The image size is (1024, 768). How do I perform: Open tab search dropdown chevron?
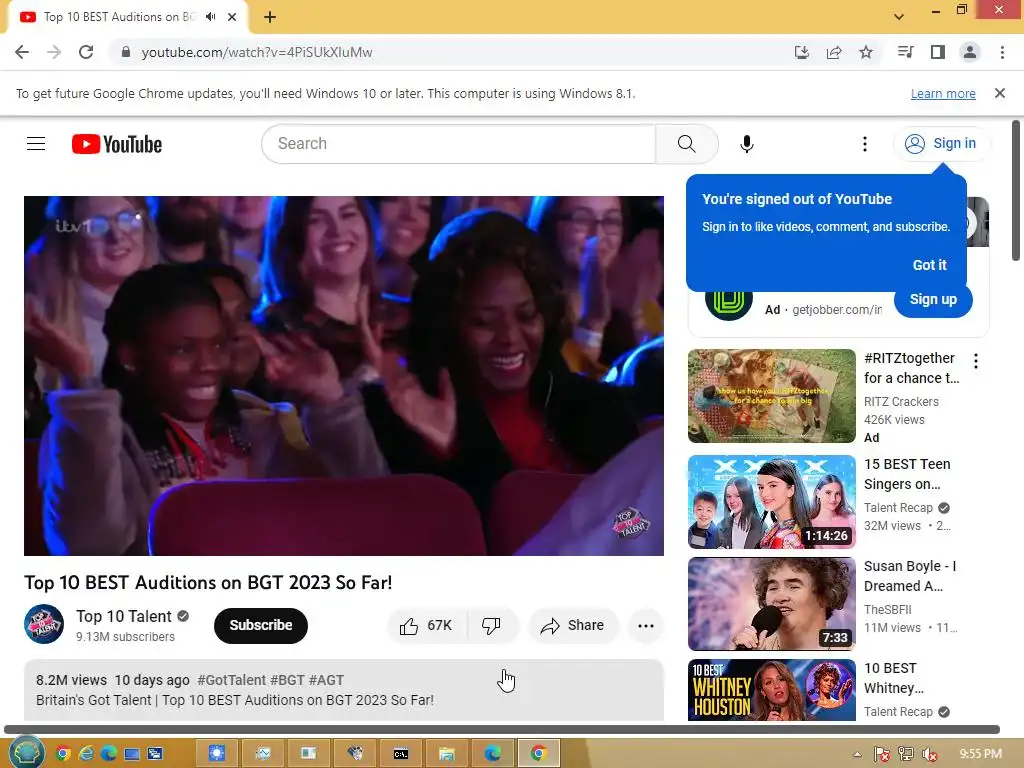click(899, 17)
